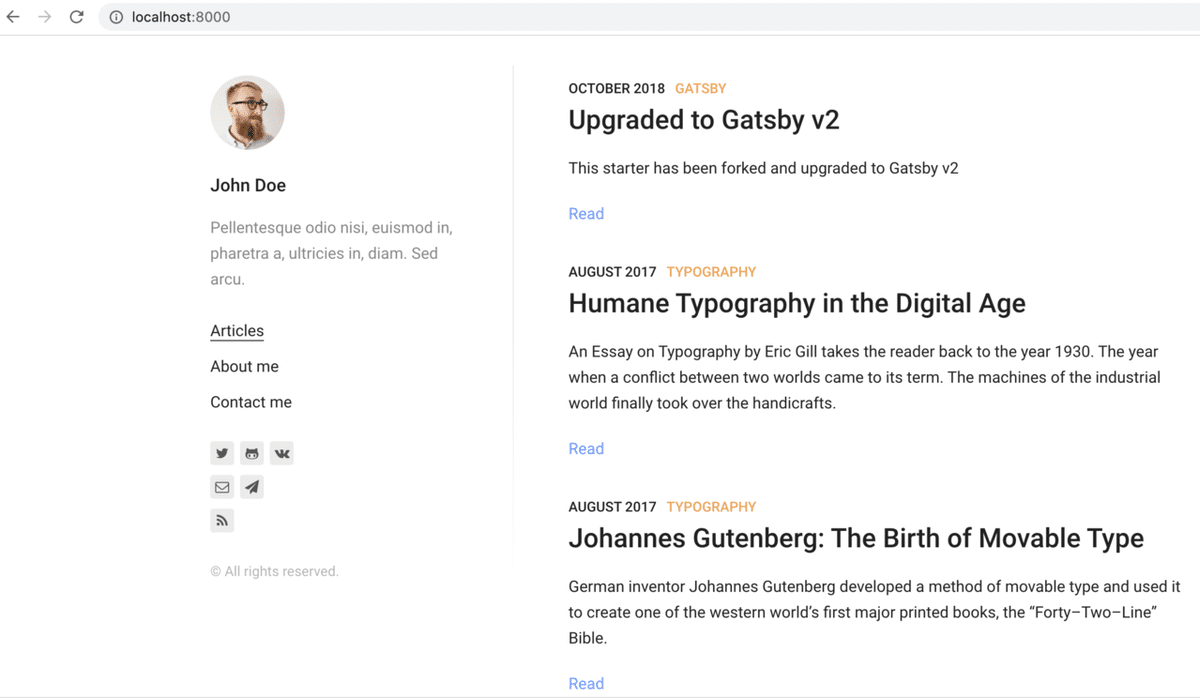
Task: Open the Twitter profile icon
Action: click(222, 453)
